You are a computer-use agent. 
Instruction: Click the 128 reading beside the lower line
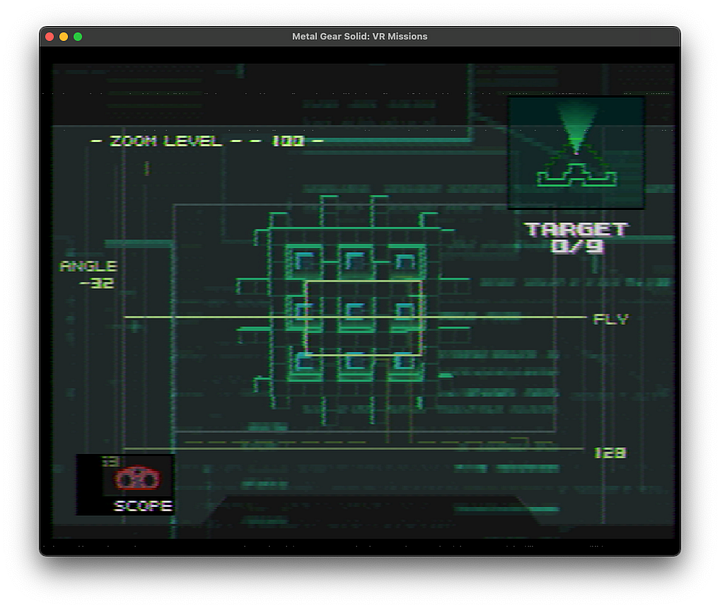click(x=610, y=453)
